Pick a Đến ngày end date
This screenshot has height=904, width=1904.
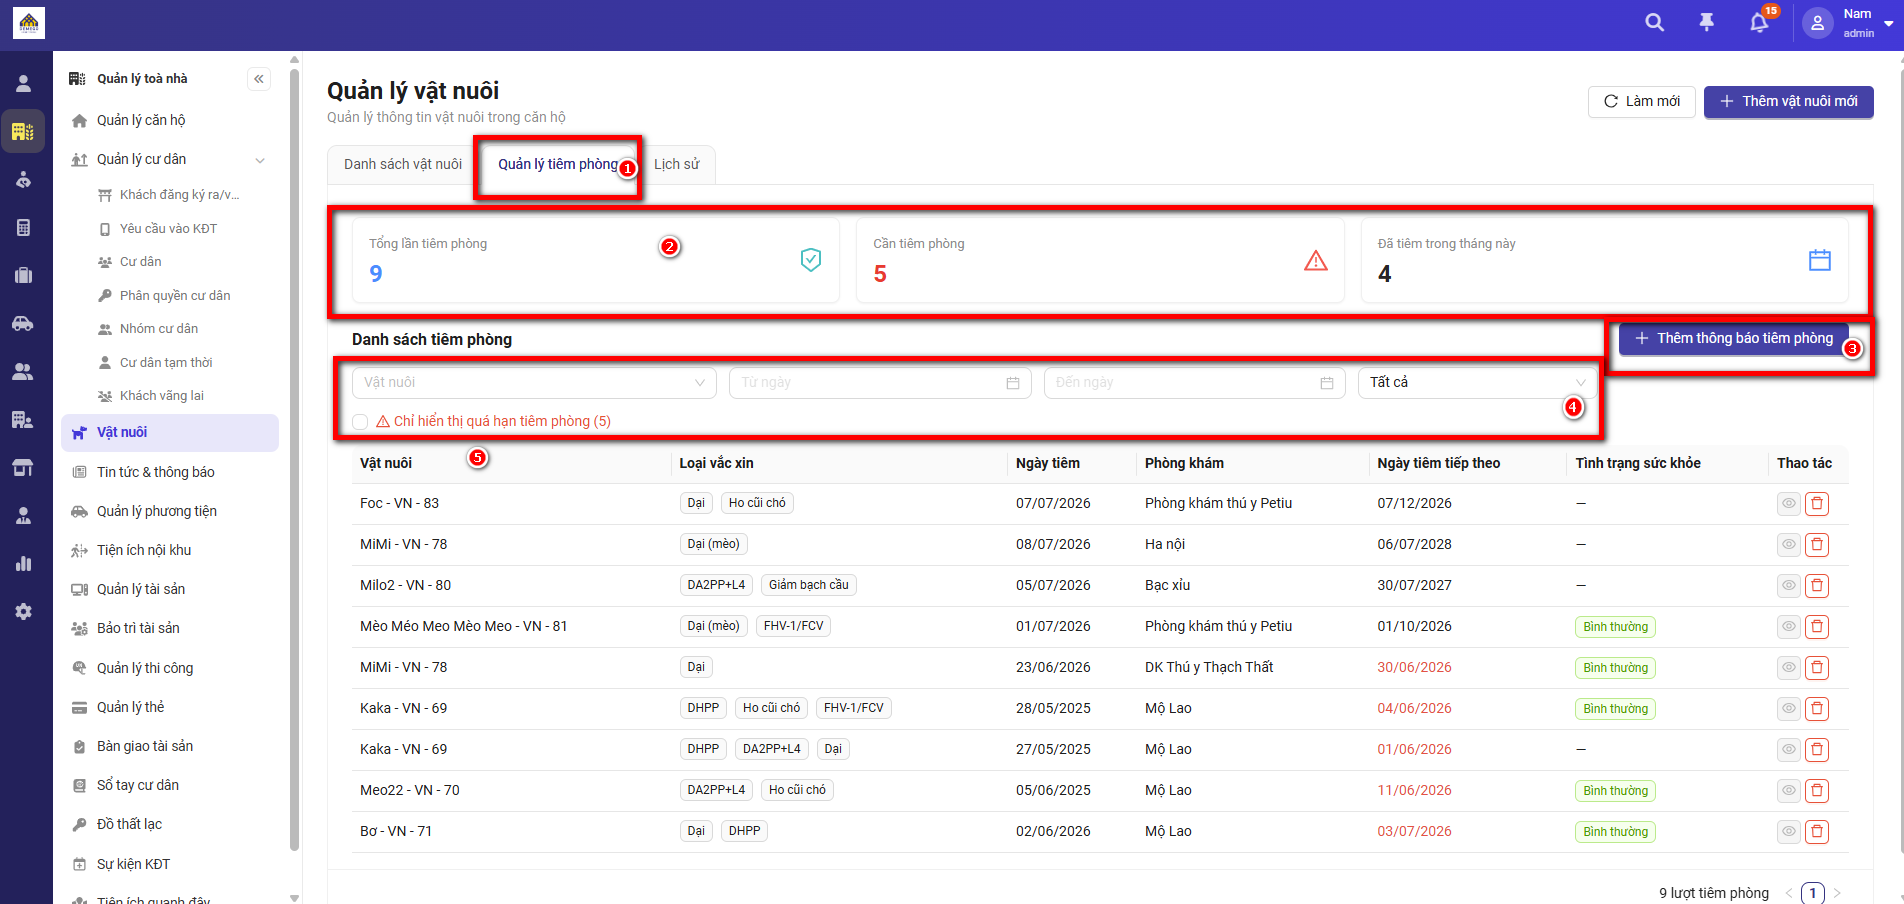click(x=1194, y=383)
